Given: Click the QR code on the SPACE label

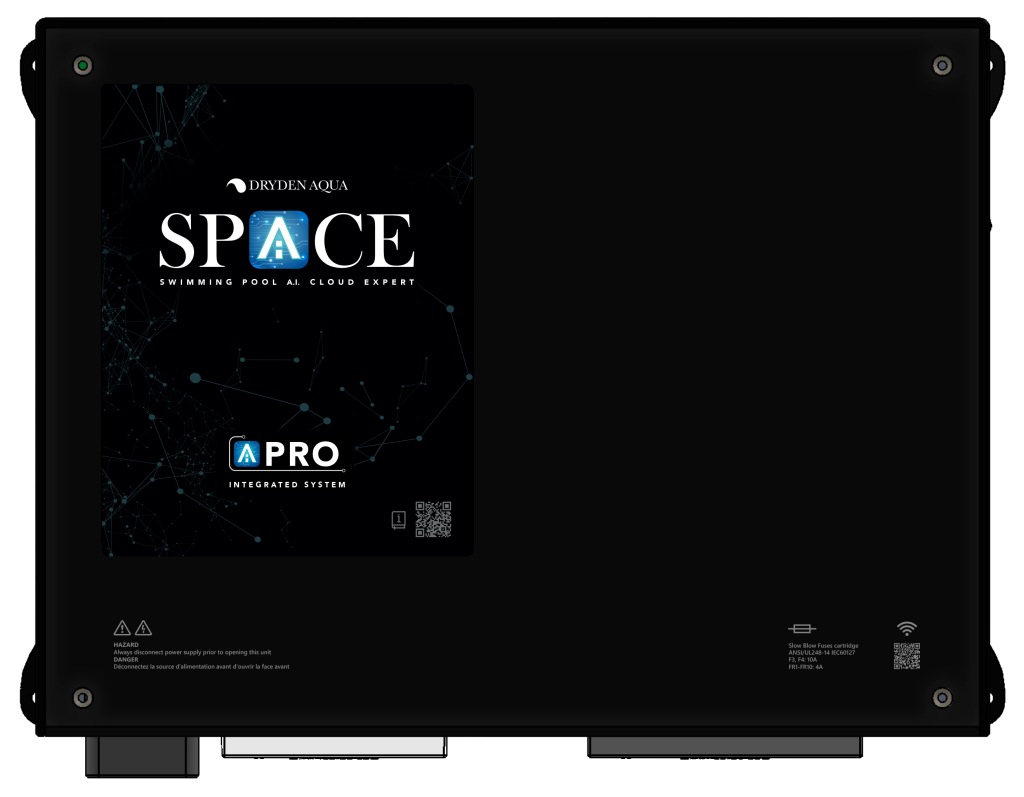Looking at the screenshot, I should (x=434, y=519).
